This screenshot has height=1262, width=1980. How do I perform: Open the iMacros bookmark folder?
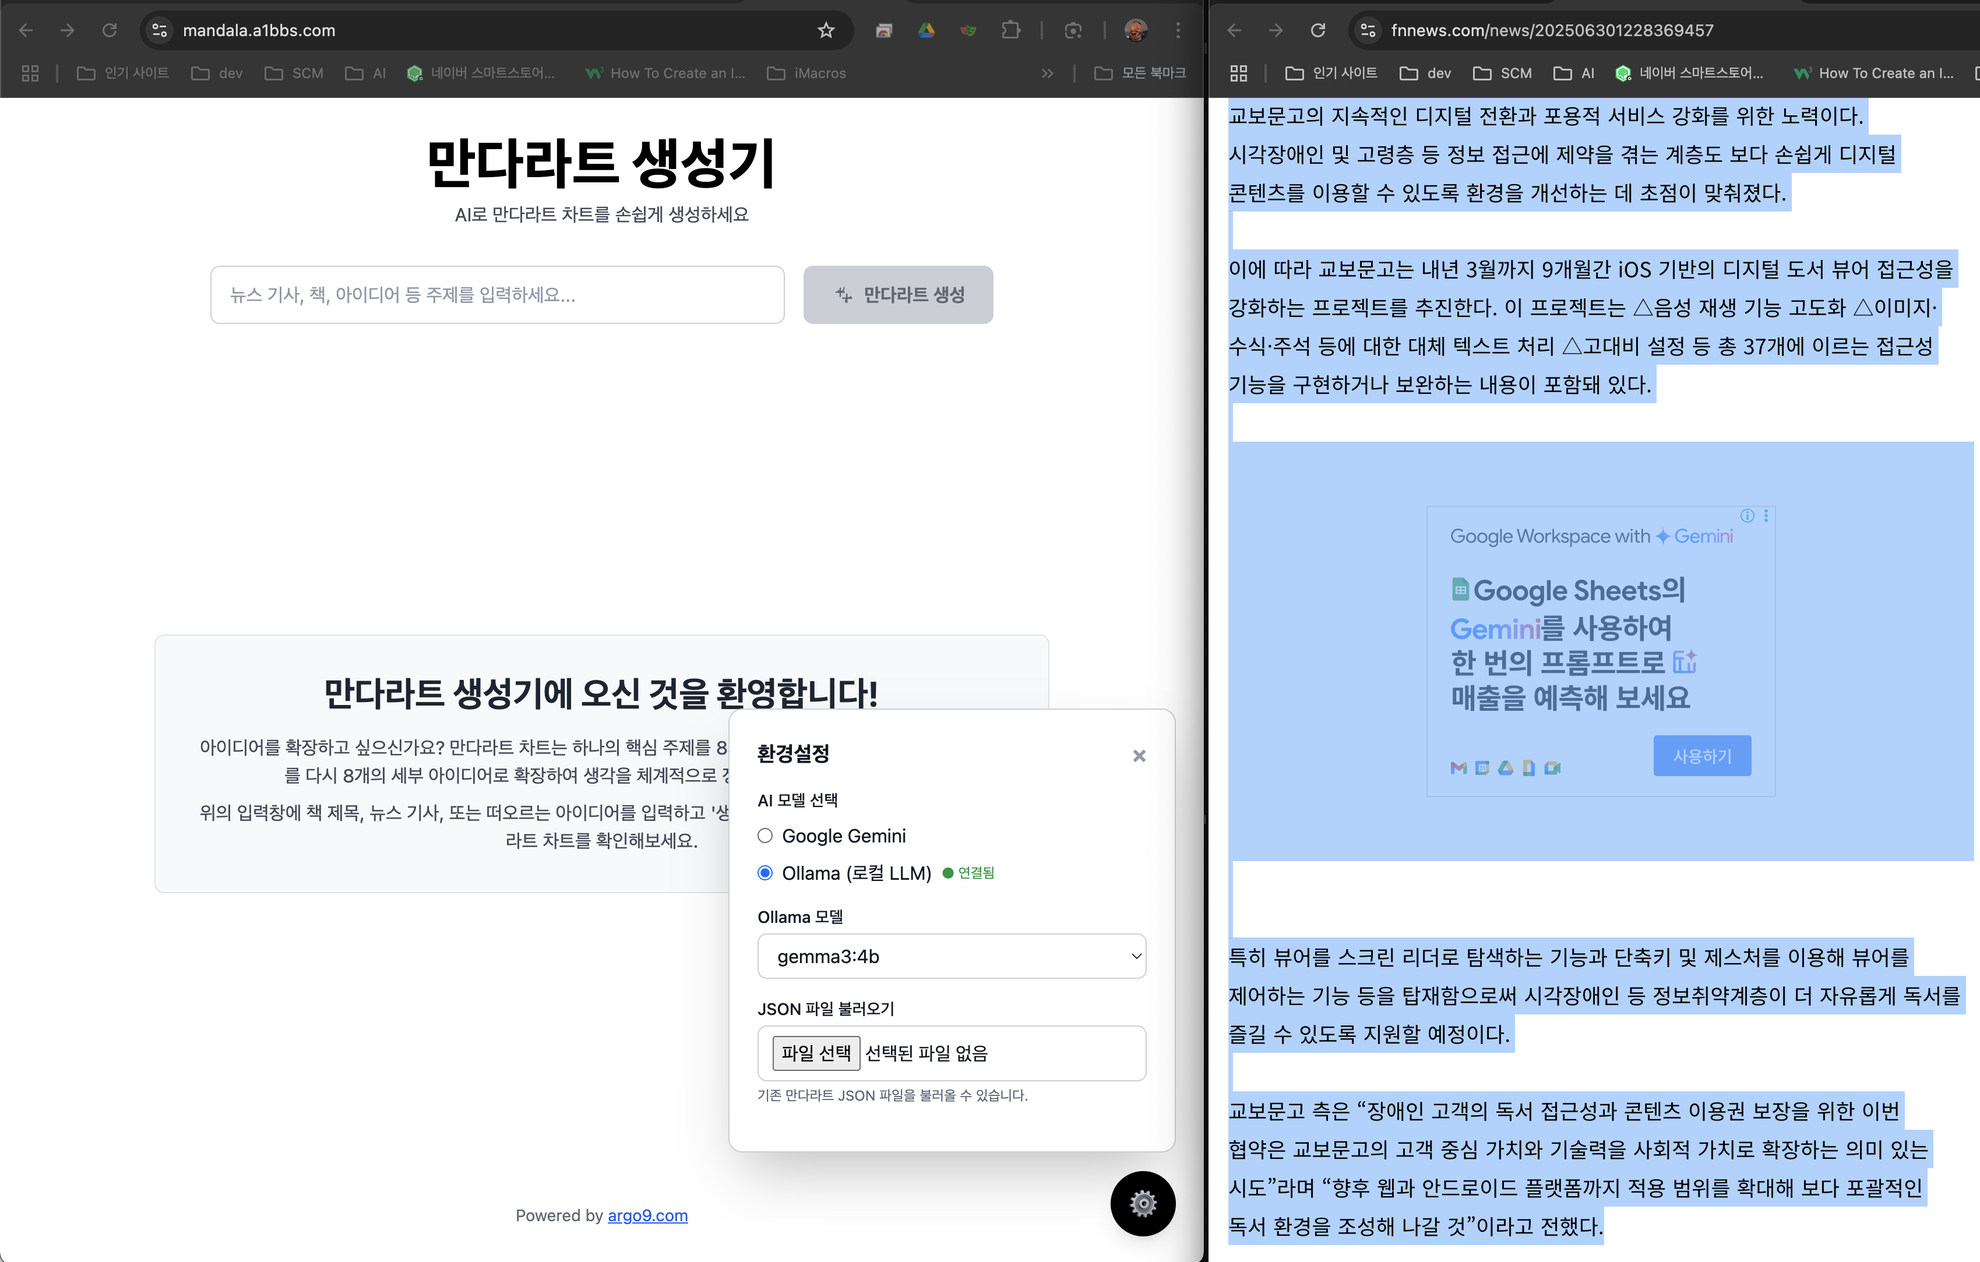[806, 72]
